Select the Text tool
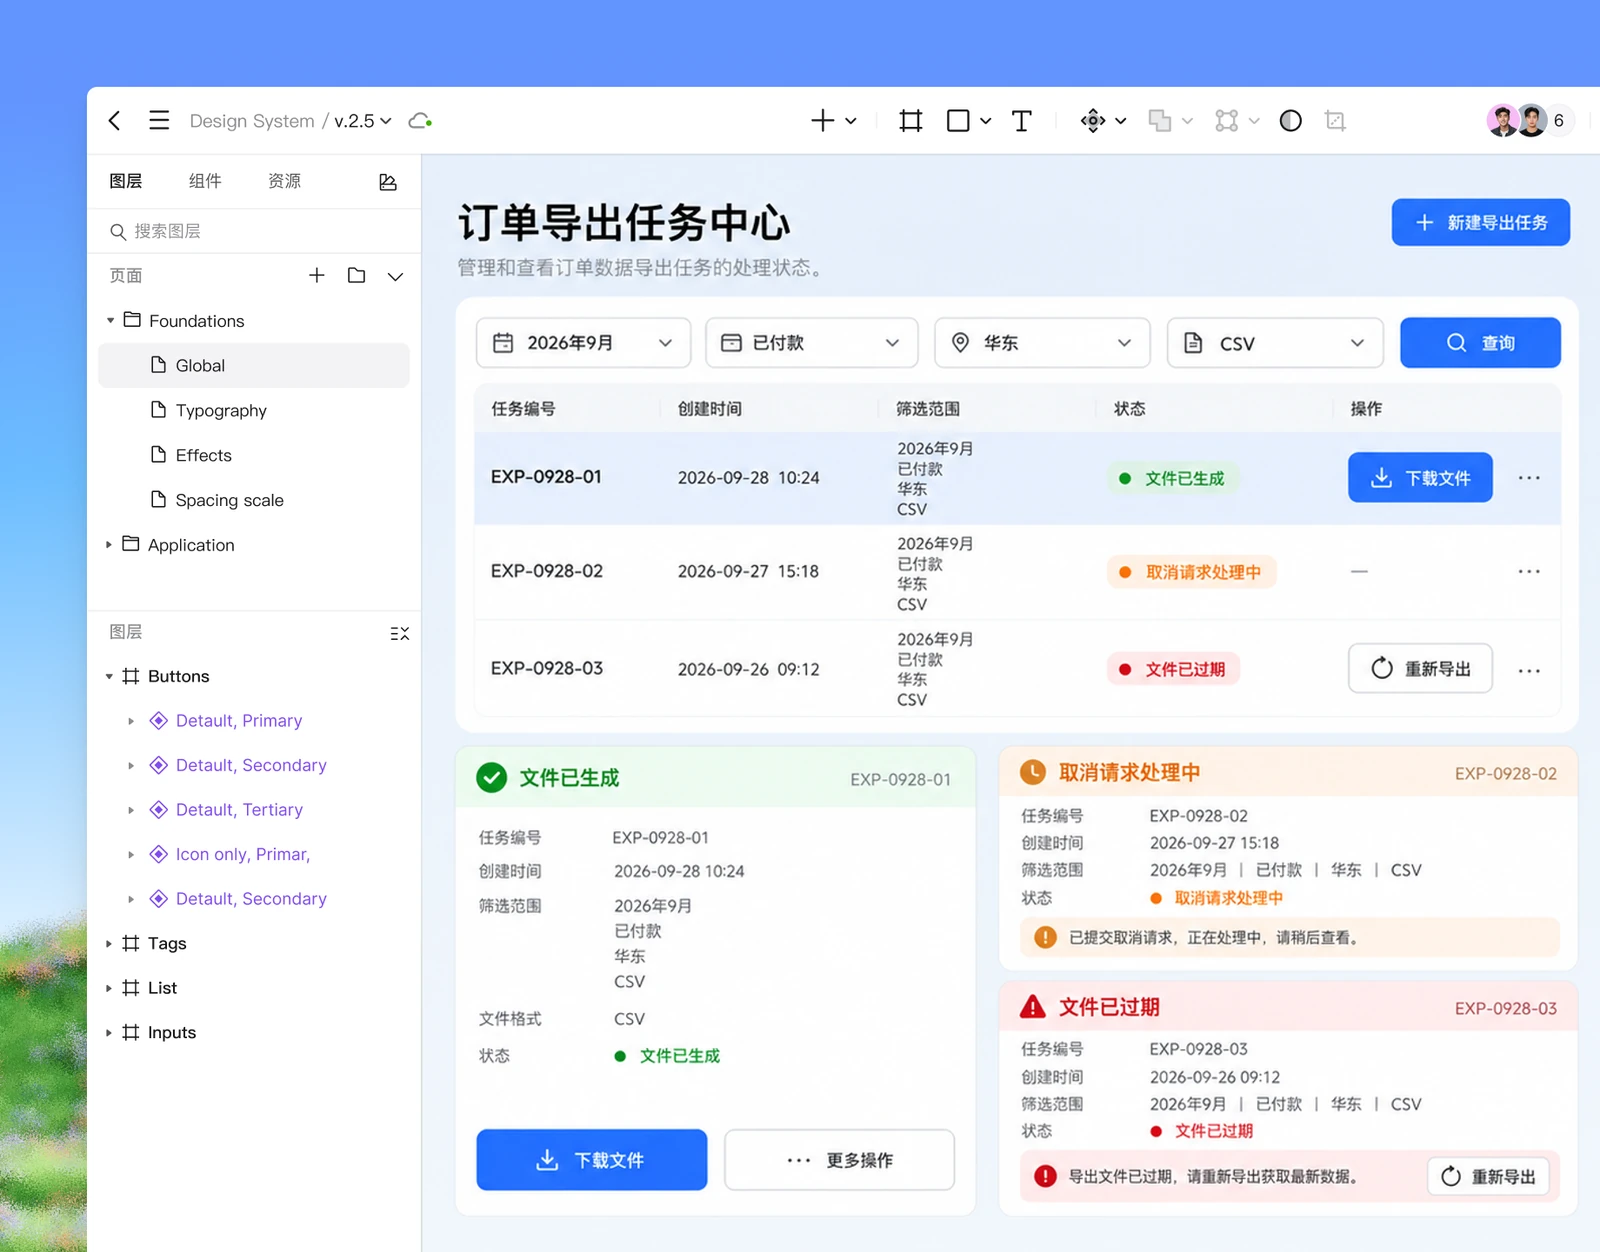1600x1252 pixels. coord(1021,121)
